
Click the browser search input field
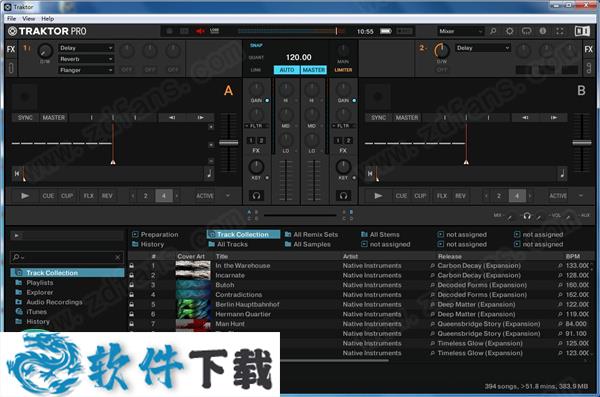(x=67, y=257)
